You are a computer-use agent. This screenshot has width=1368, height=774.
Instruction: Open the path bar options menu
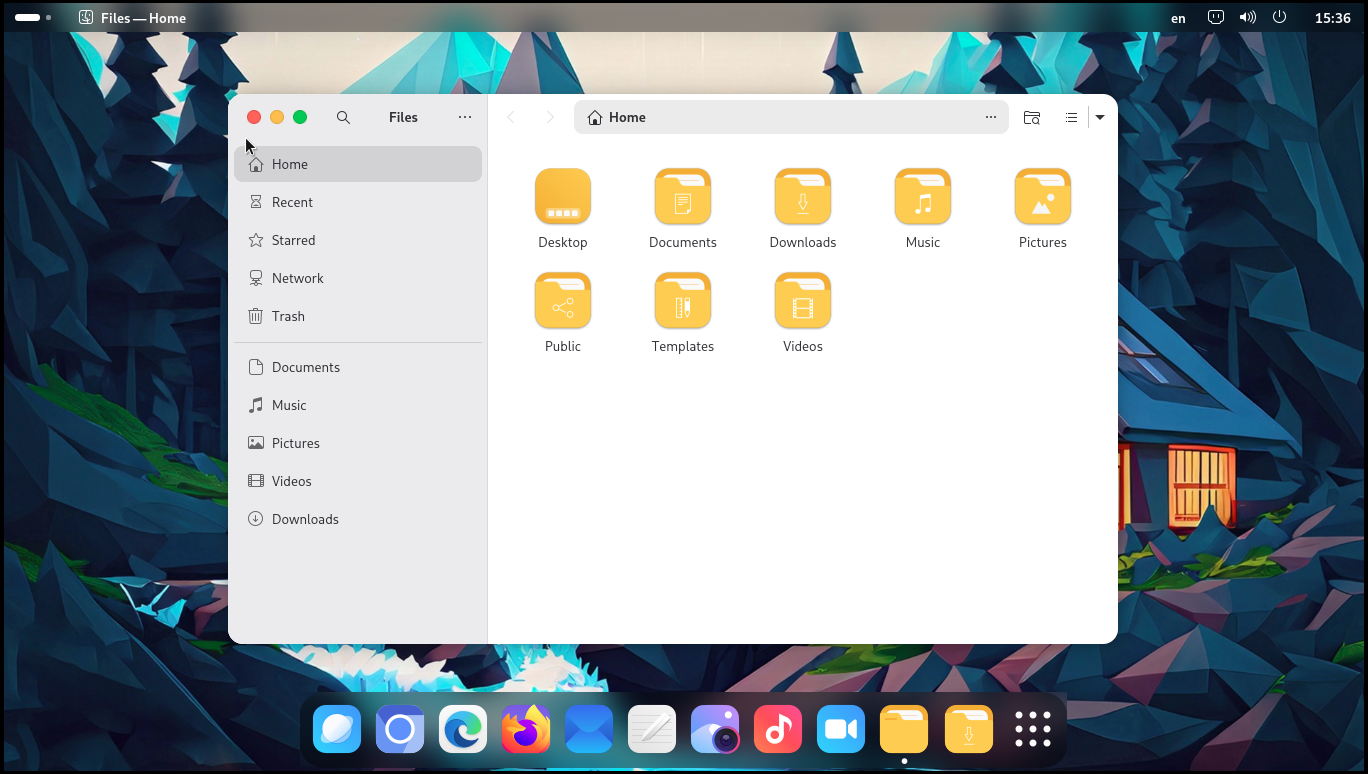991,117
